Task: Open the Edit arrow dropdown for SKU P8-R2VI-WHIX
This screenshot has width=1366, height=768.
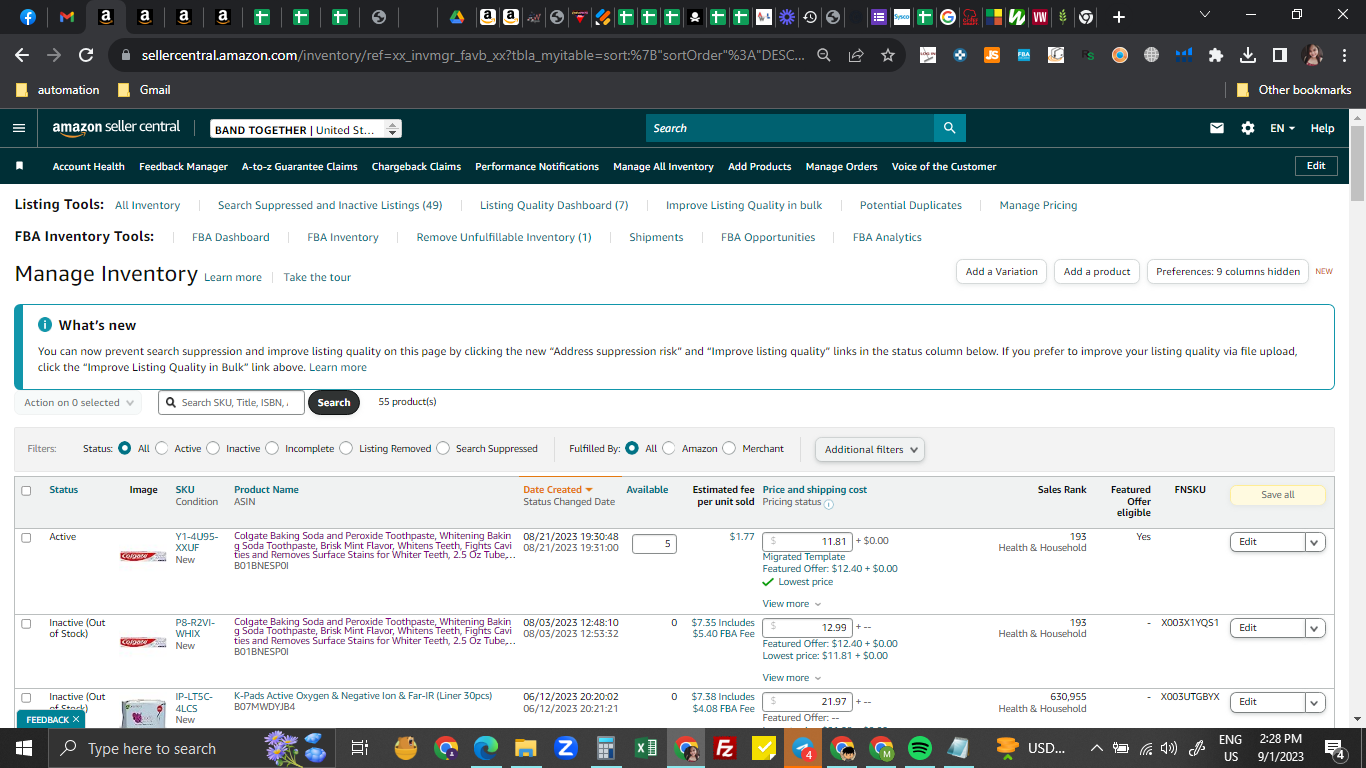Action: click(x=1315, y=628)
